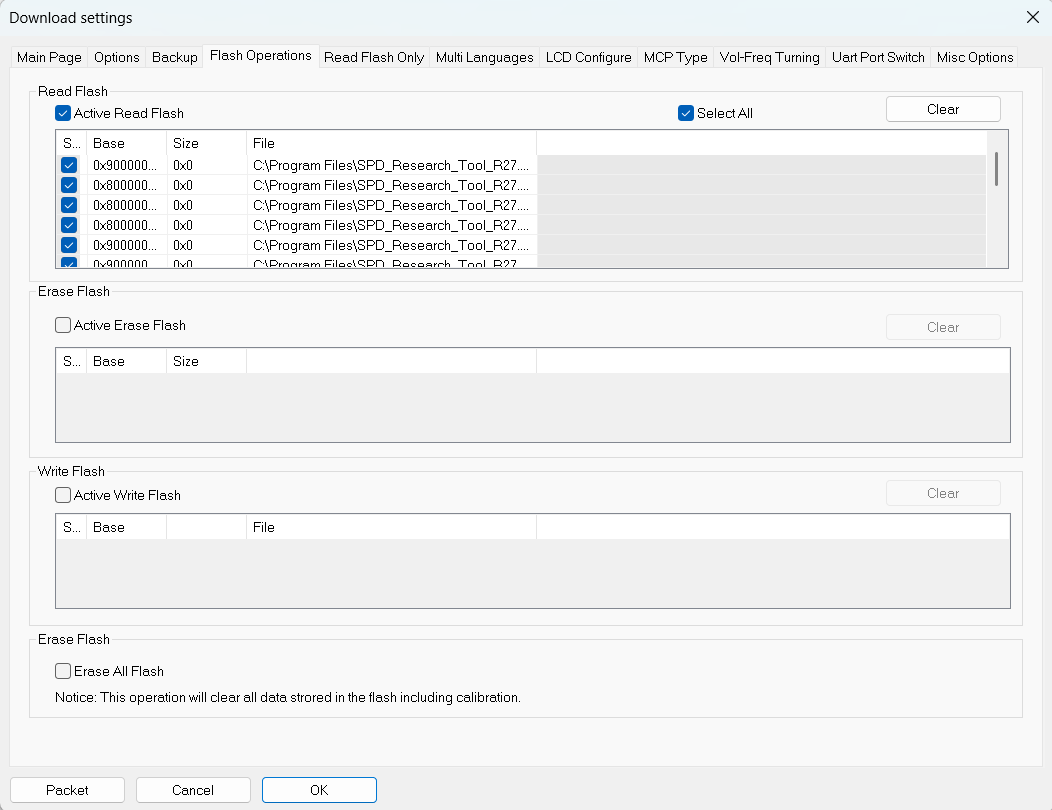
Task: Click the Read Flash list vertical scrollbar
Action: [996, 170]
